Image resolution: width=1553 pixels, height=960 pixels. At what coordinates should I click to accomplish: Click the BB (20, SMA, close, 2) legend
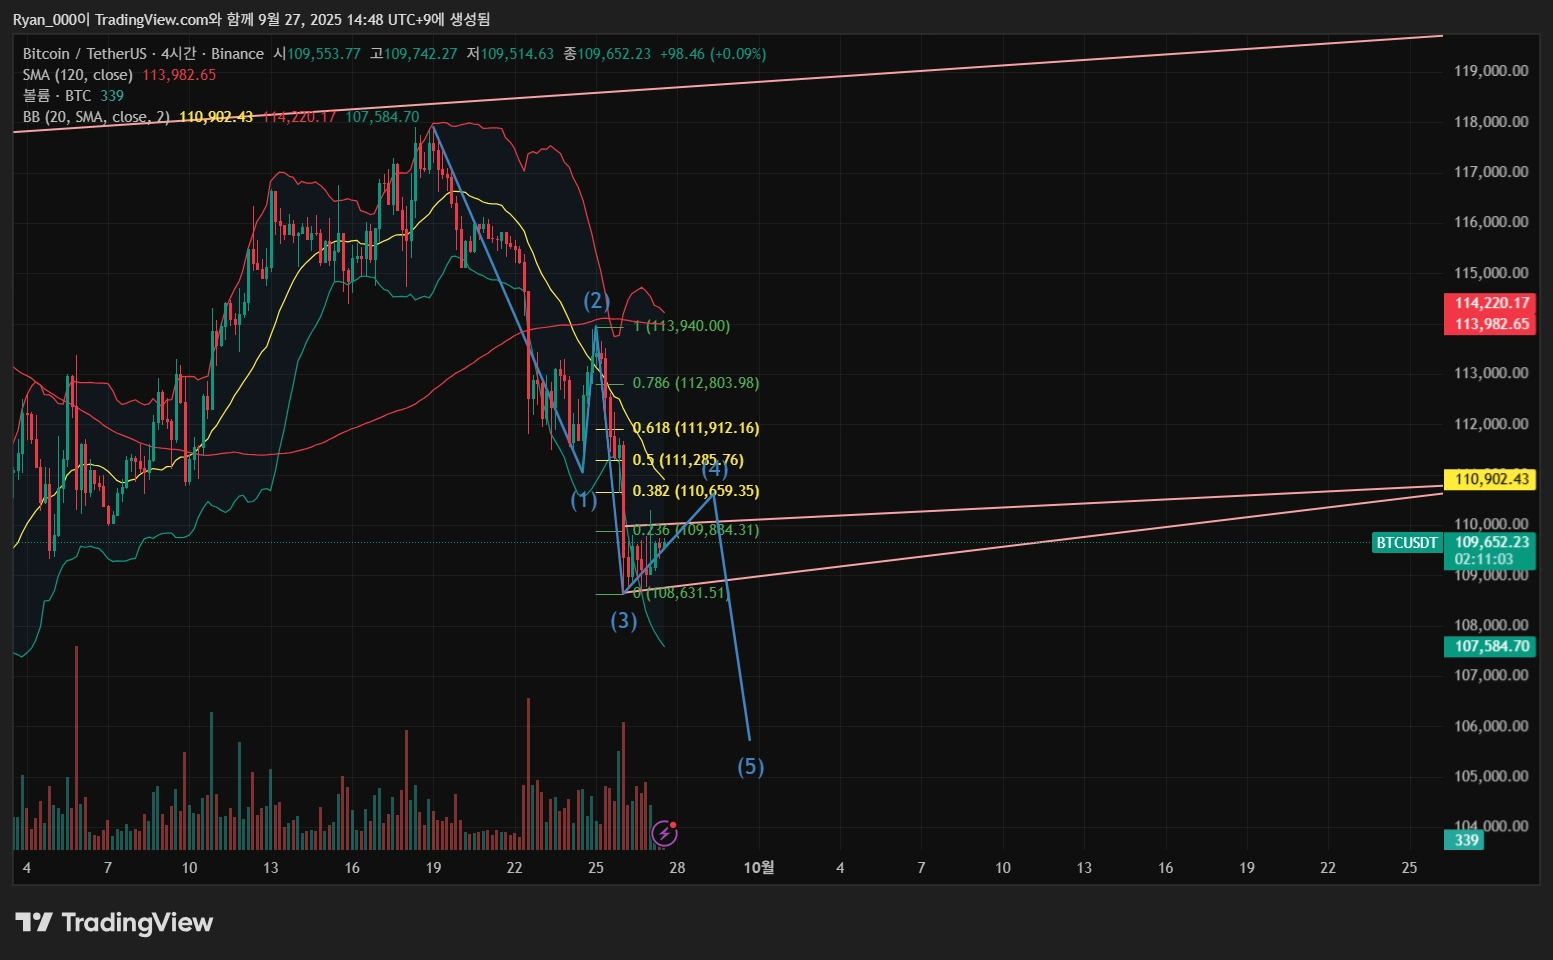[x=96, y=117]
